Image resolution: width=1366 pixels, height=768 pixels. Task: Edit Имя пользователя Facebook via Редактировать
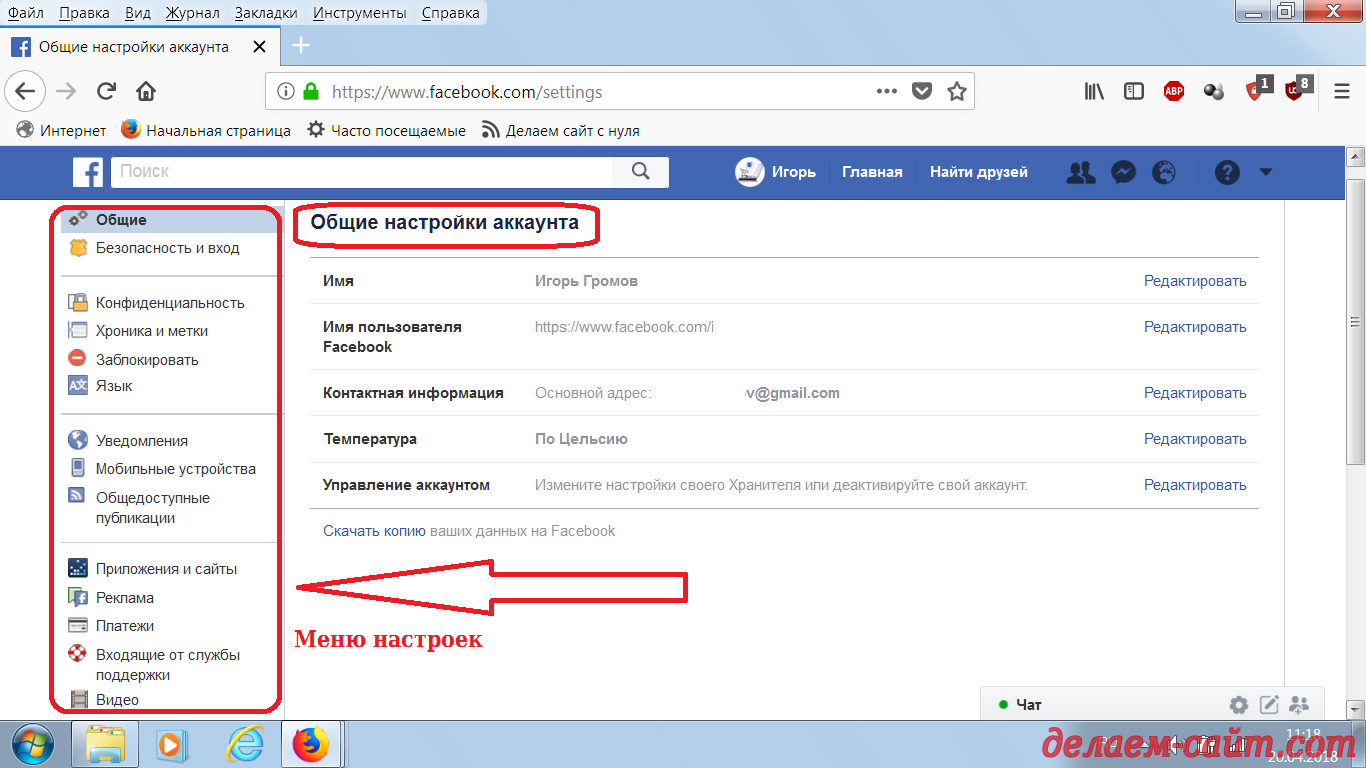[x=1195, y=327]
